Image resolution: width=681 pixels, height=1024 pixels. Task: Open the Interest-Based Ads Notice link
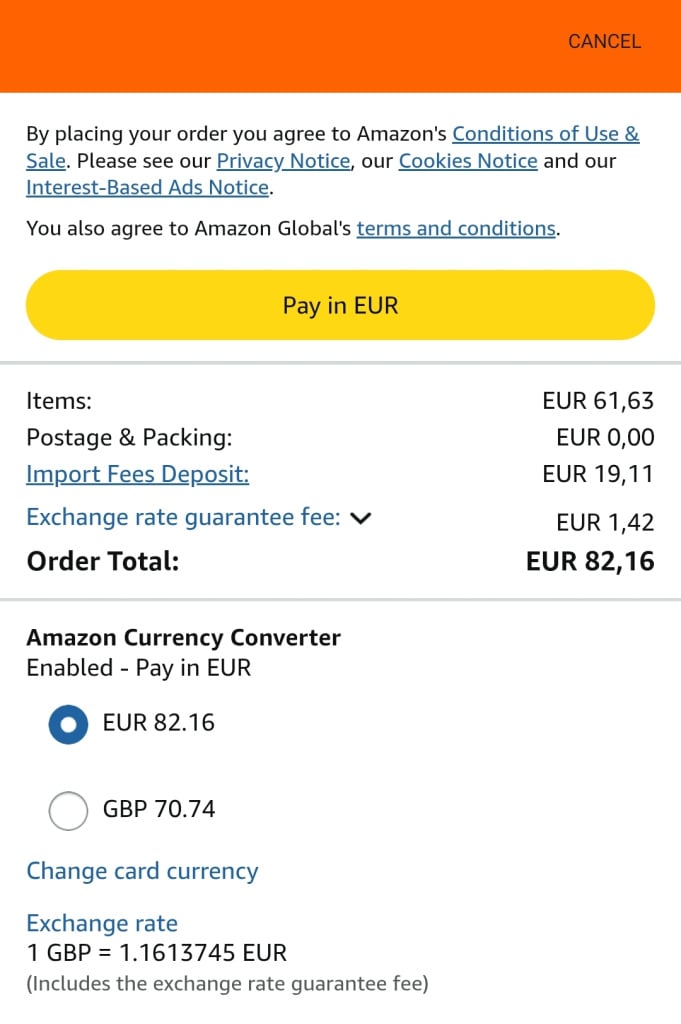148,188
